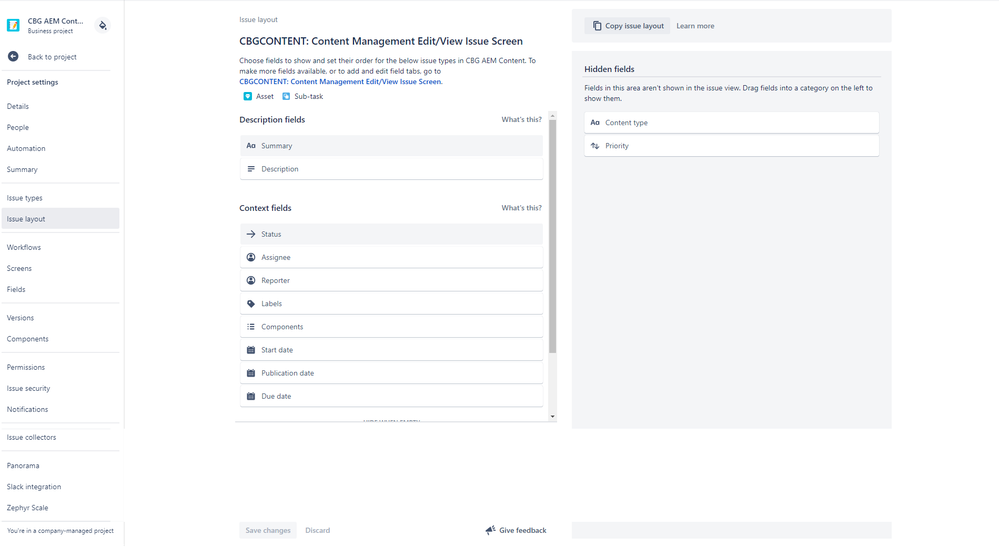Click the Publication date calendar icon

point(251,373)
